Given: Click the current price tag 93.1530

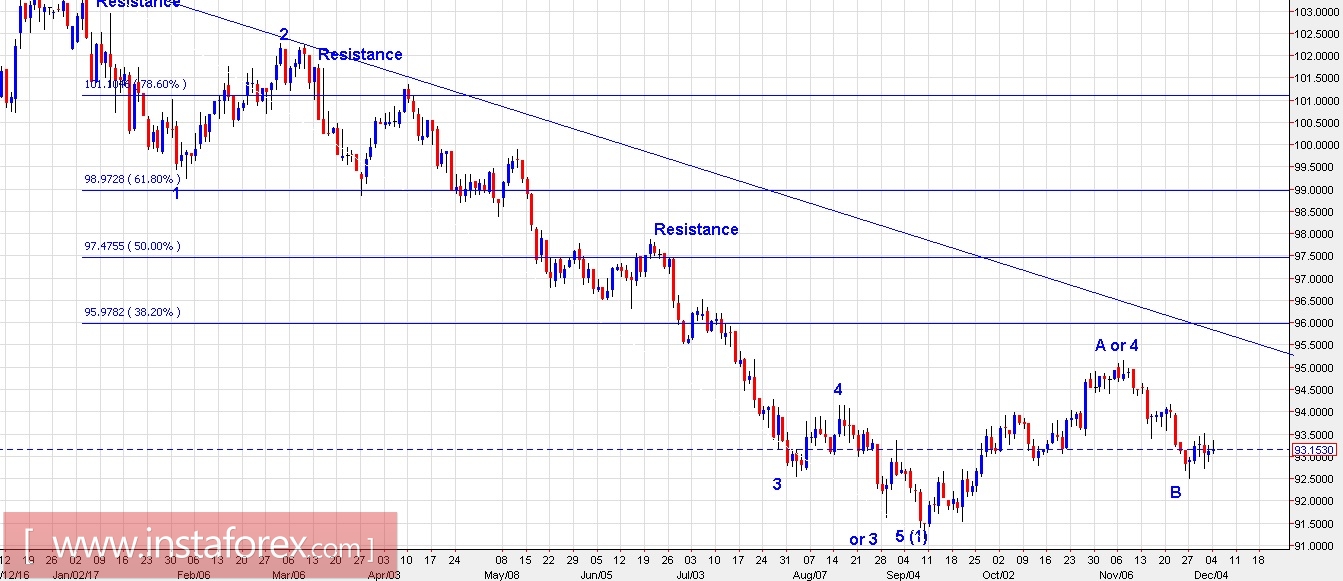Looking at the screenshot, I should tap(1315, 450).
